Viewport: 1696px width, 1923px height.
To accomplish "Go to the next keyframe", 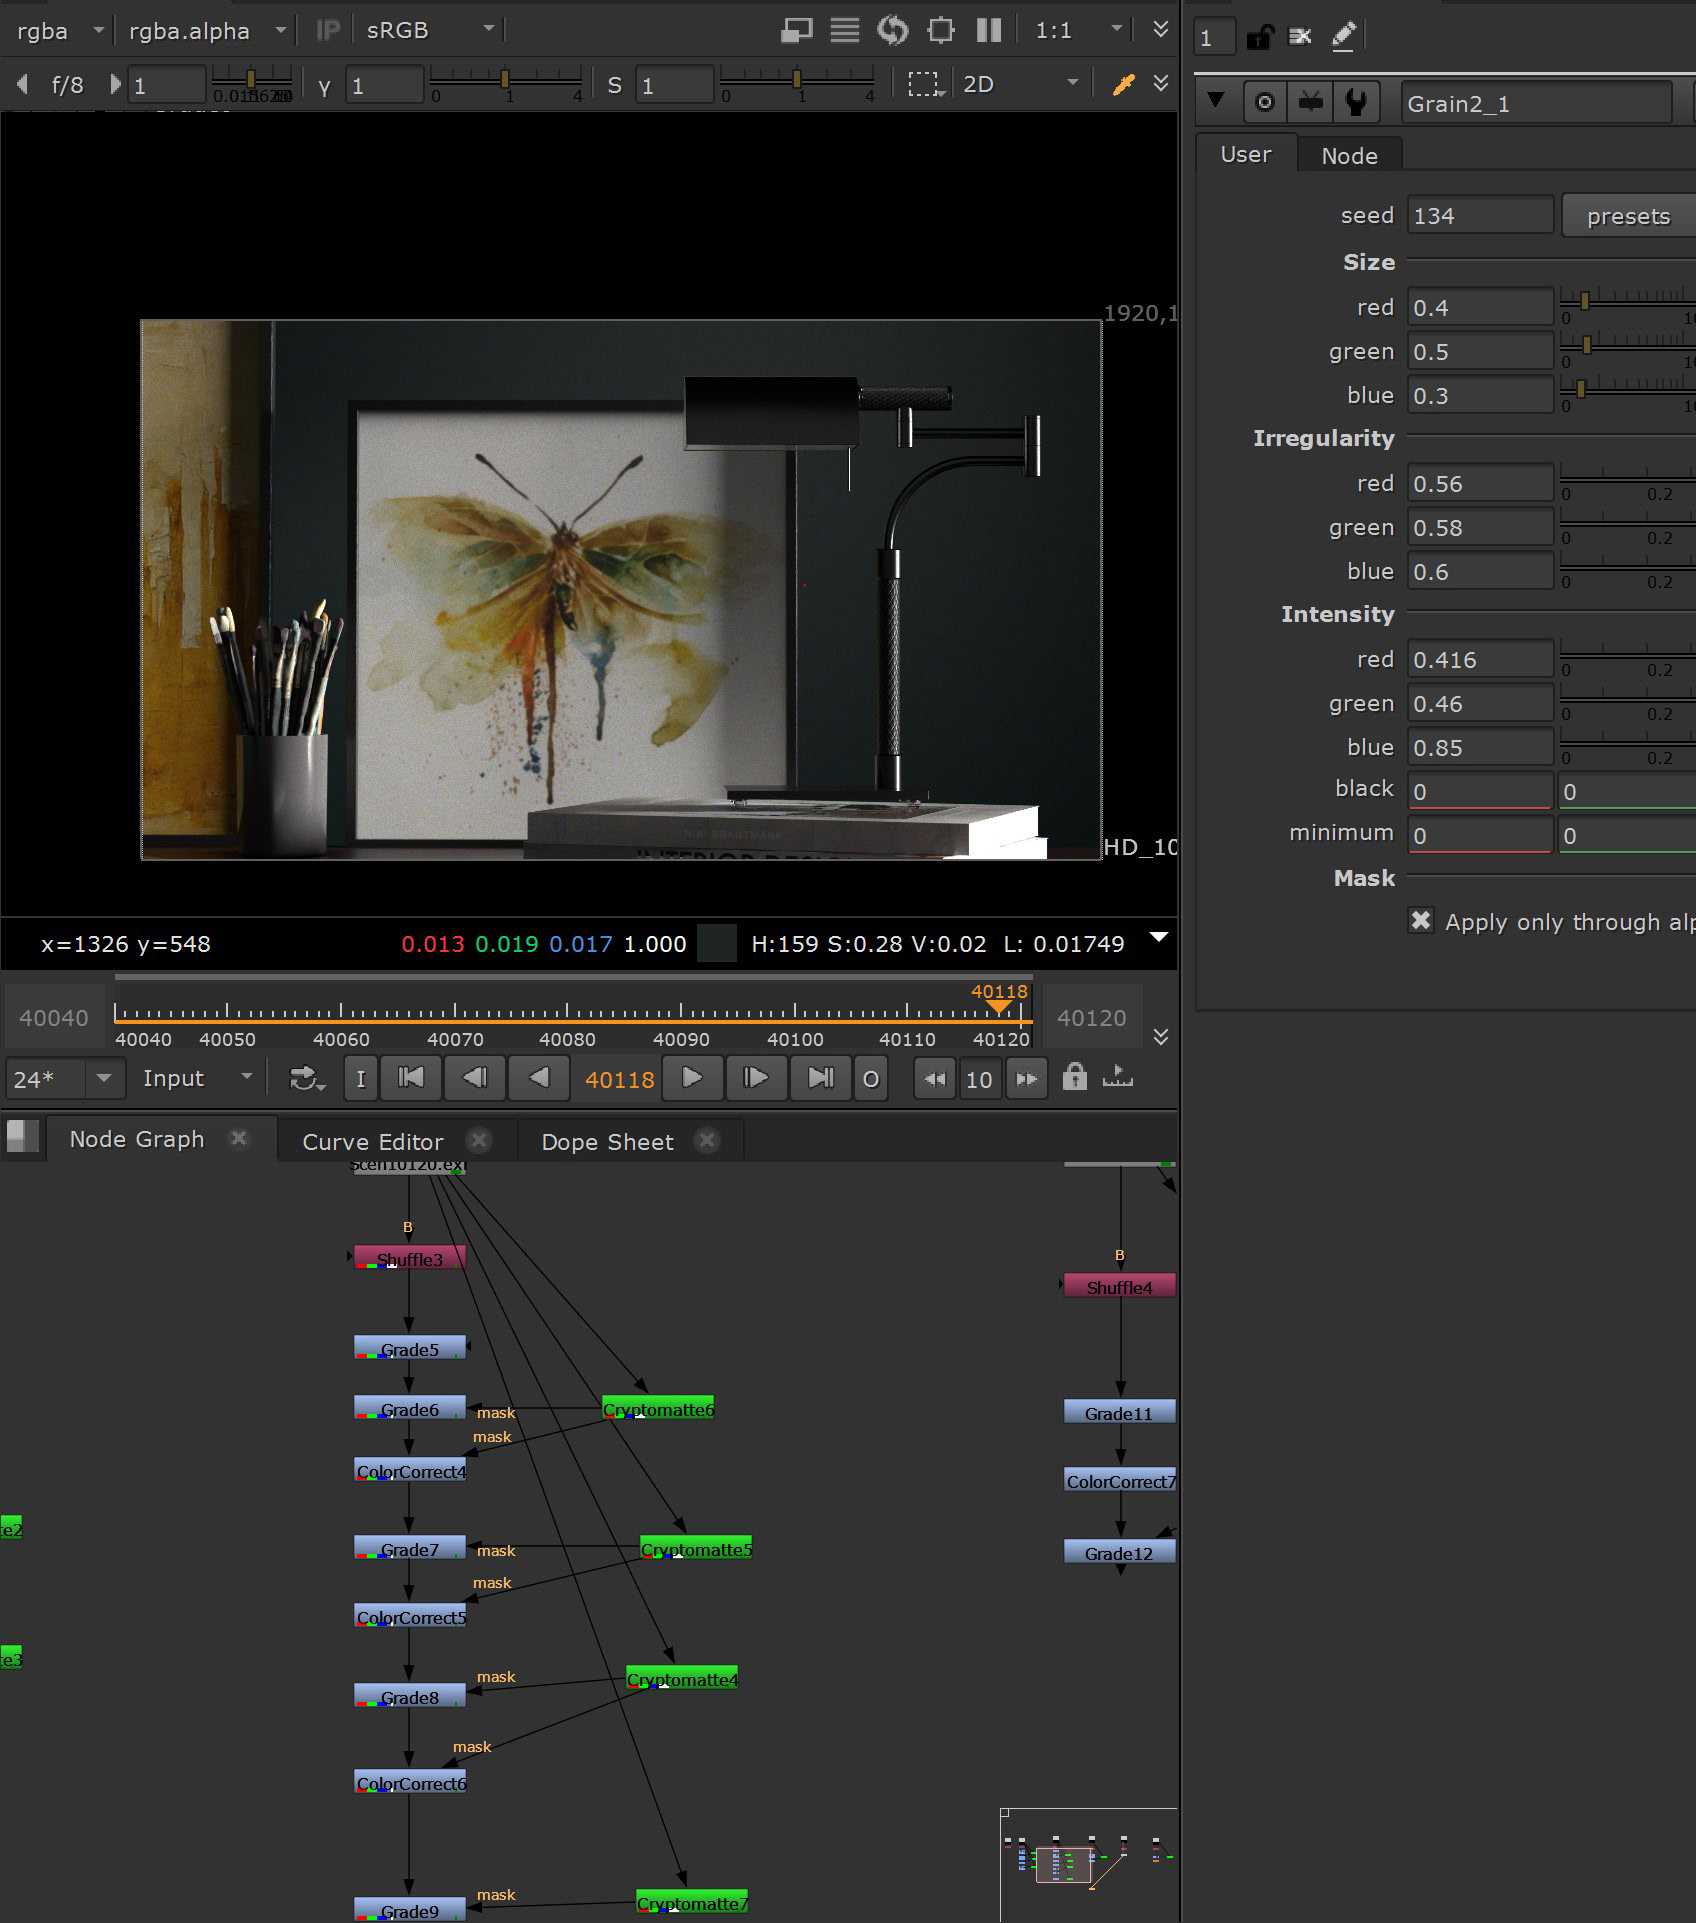I will coord(756,1079).
